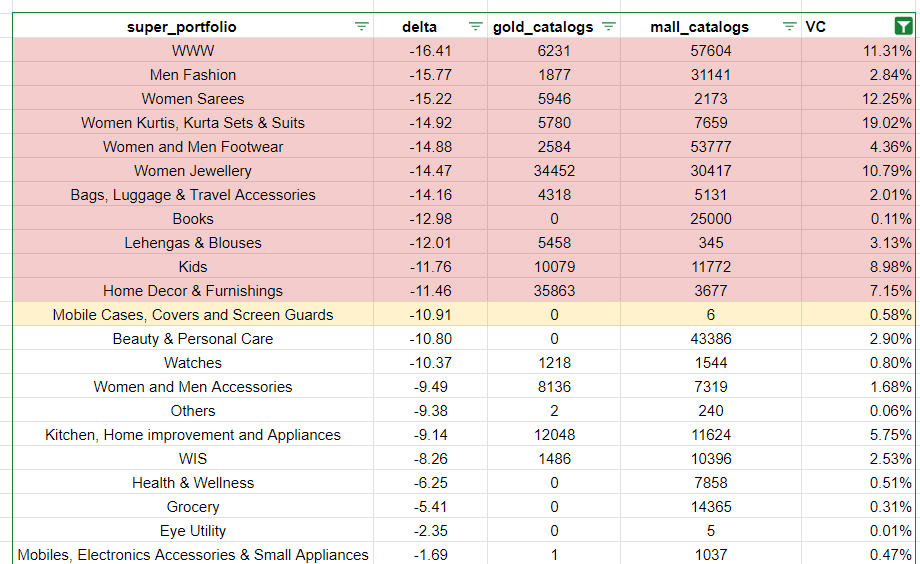
Task: Select the delta header cell
Action: click(x=419, y=27)
